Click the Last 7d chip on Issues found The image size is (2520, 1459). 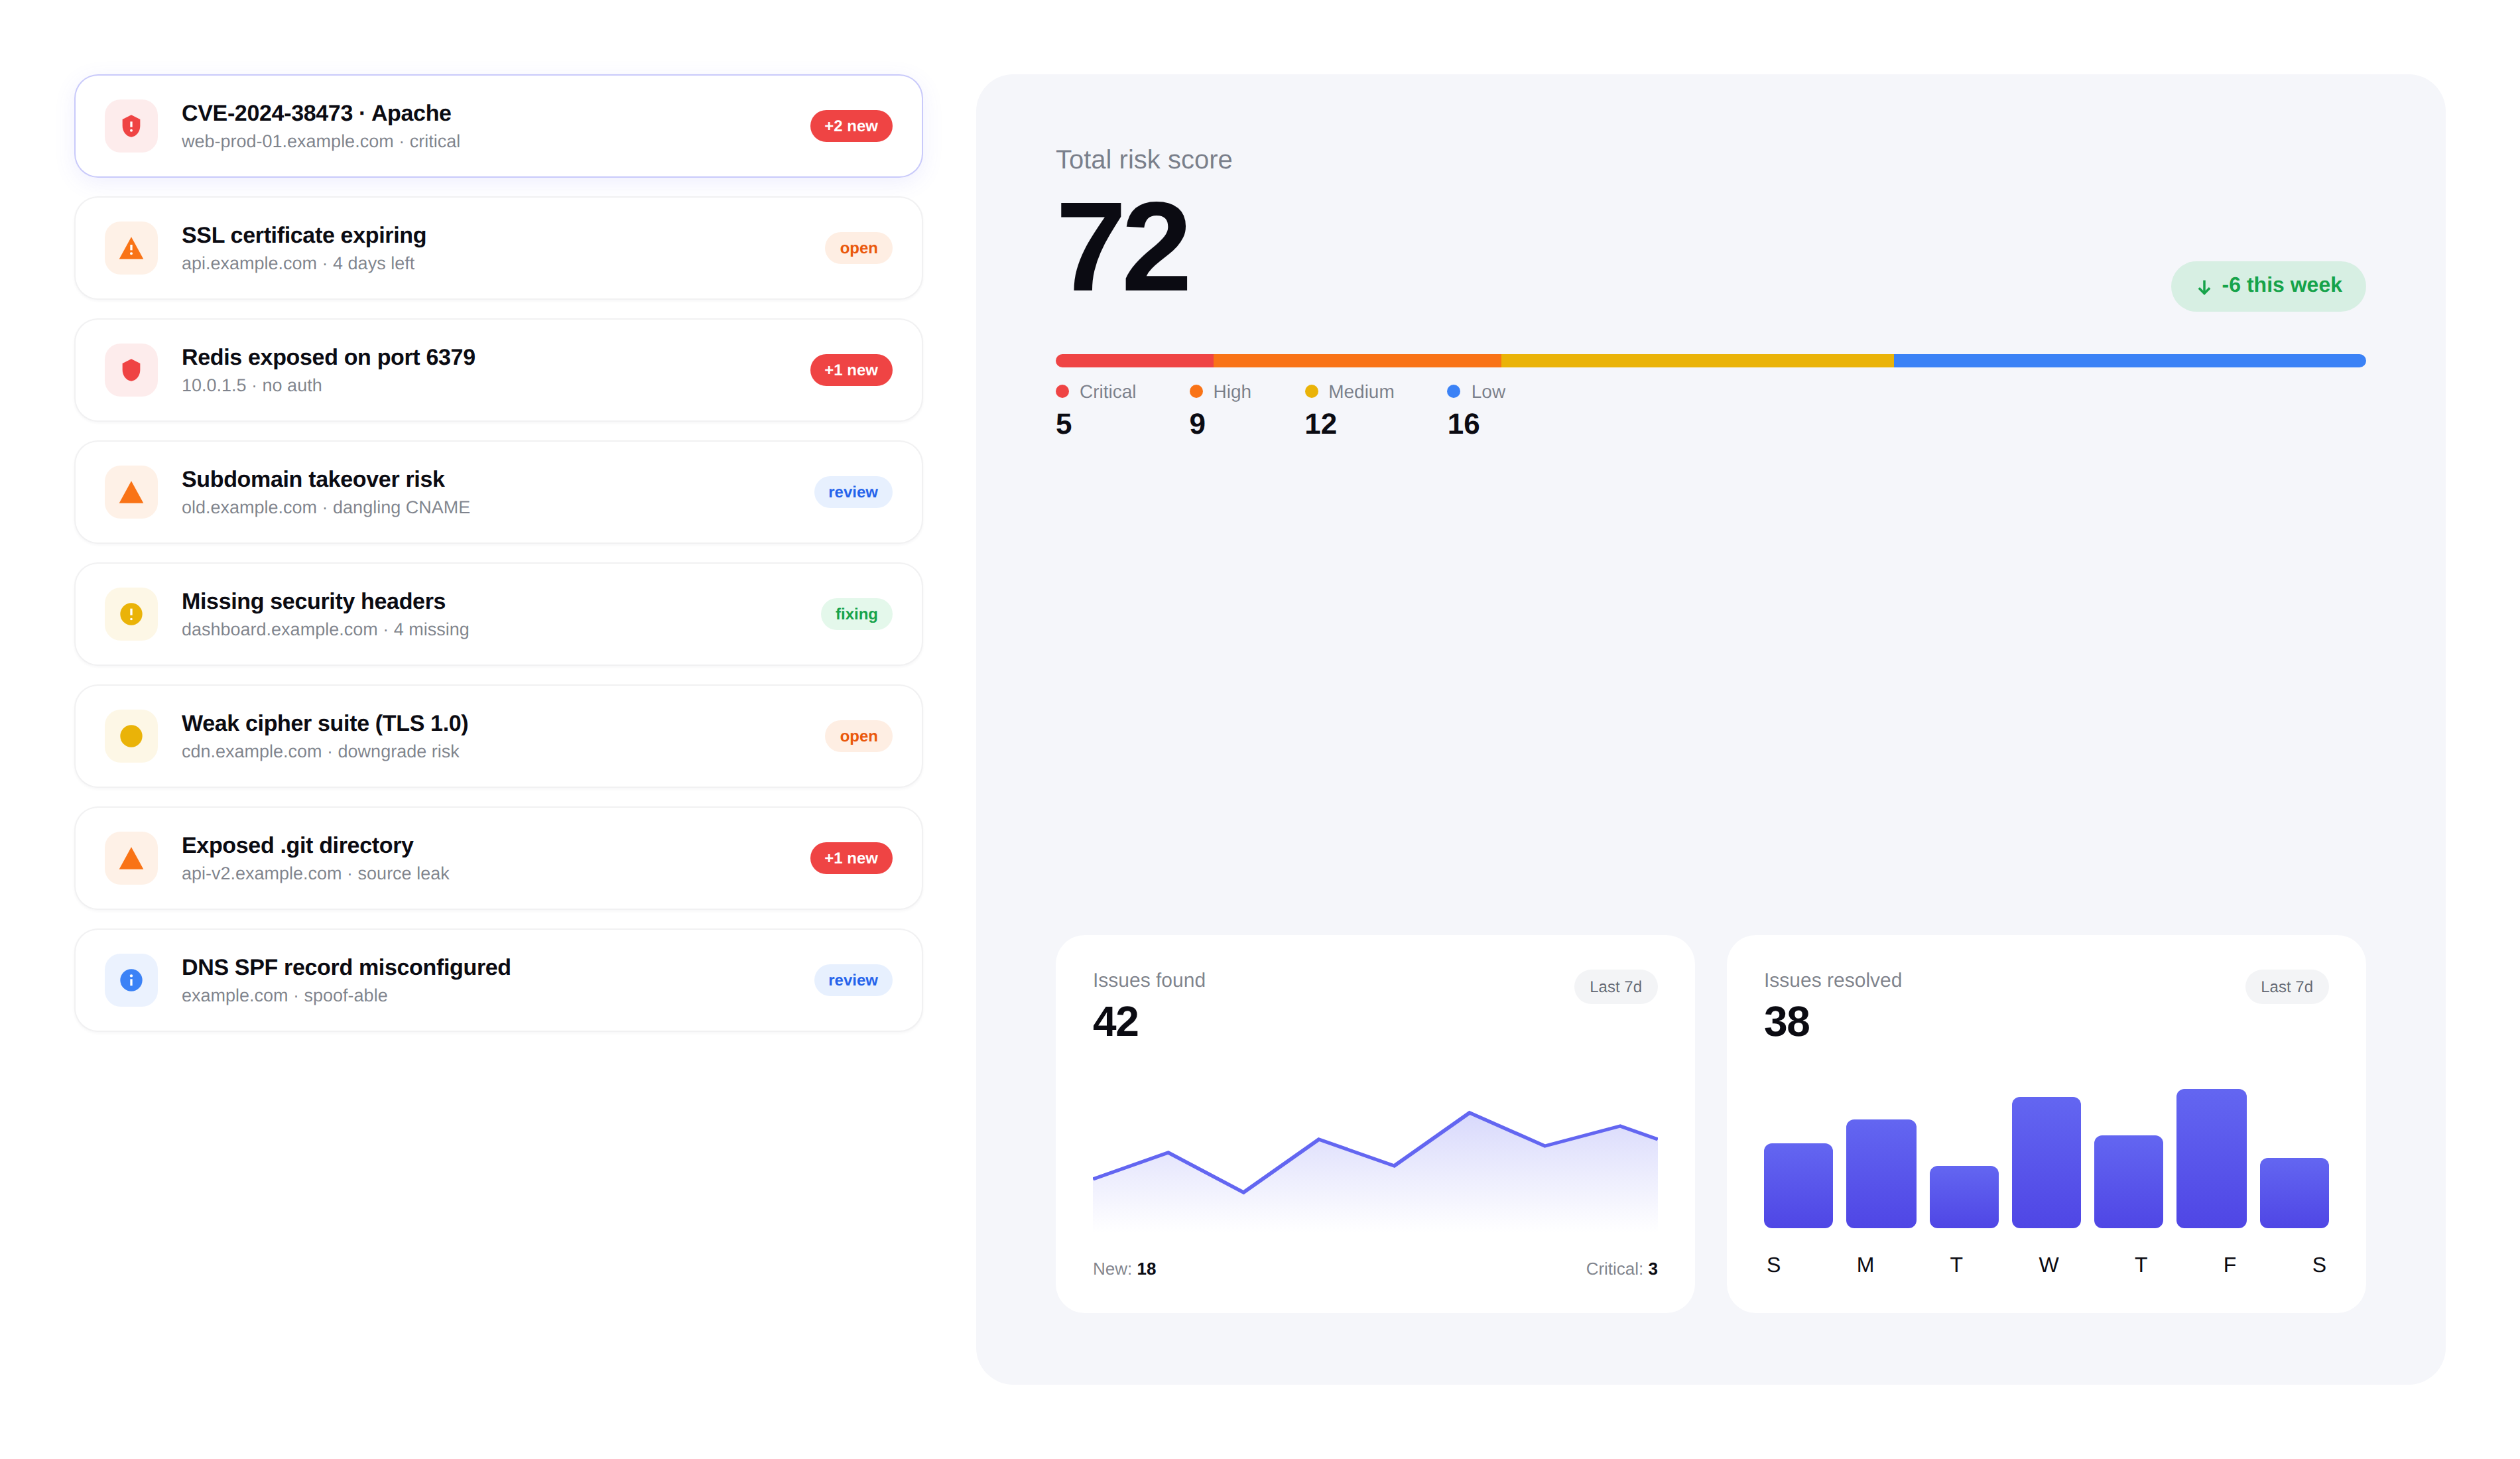1615,987
